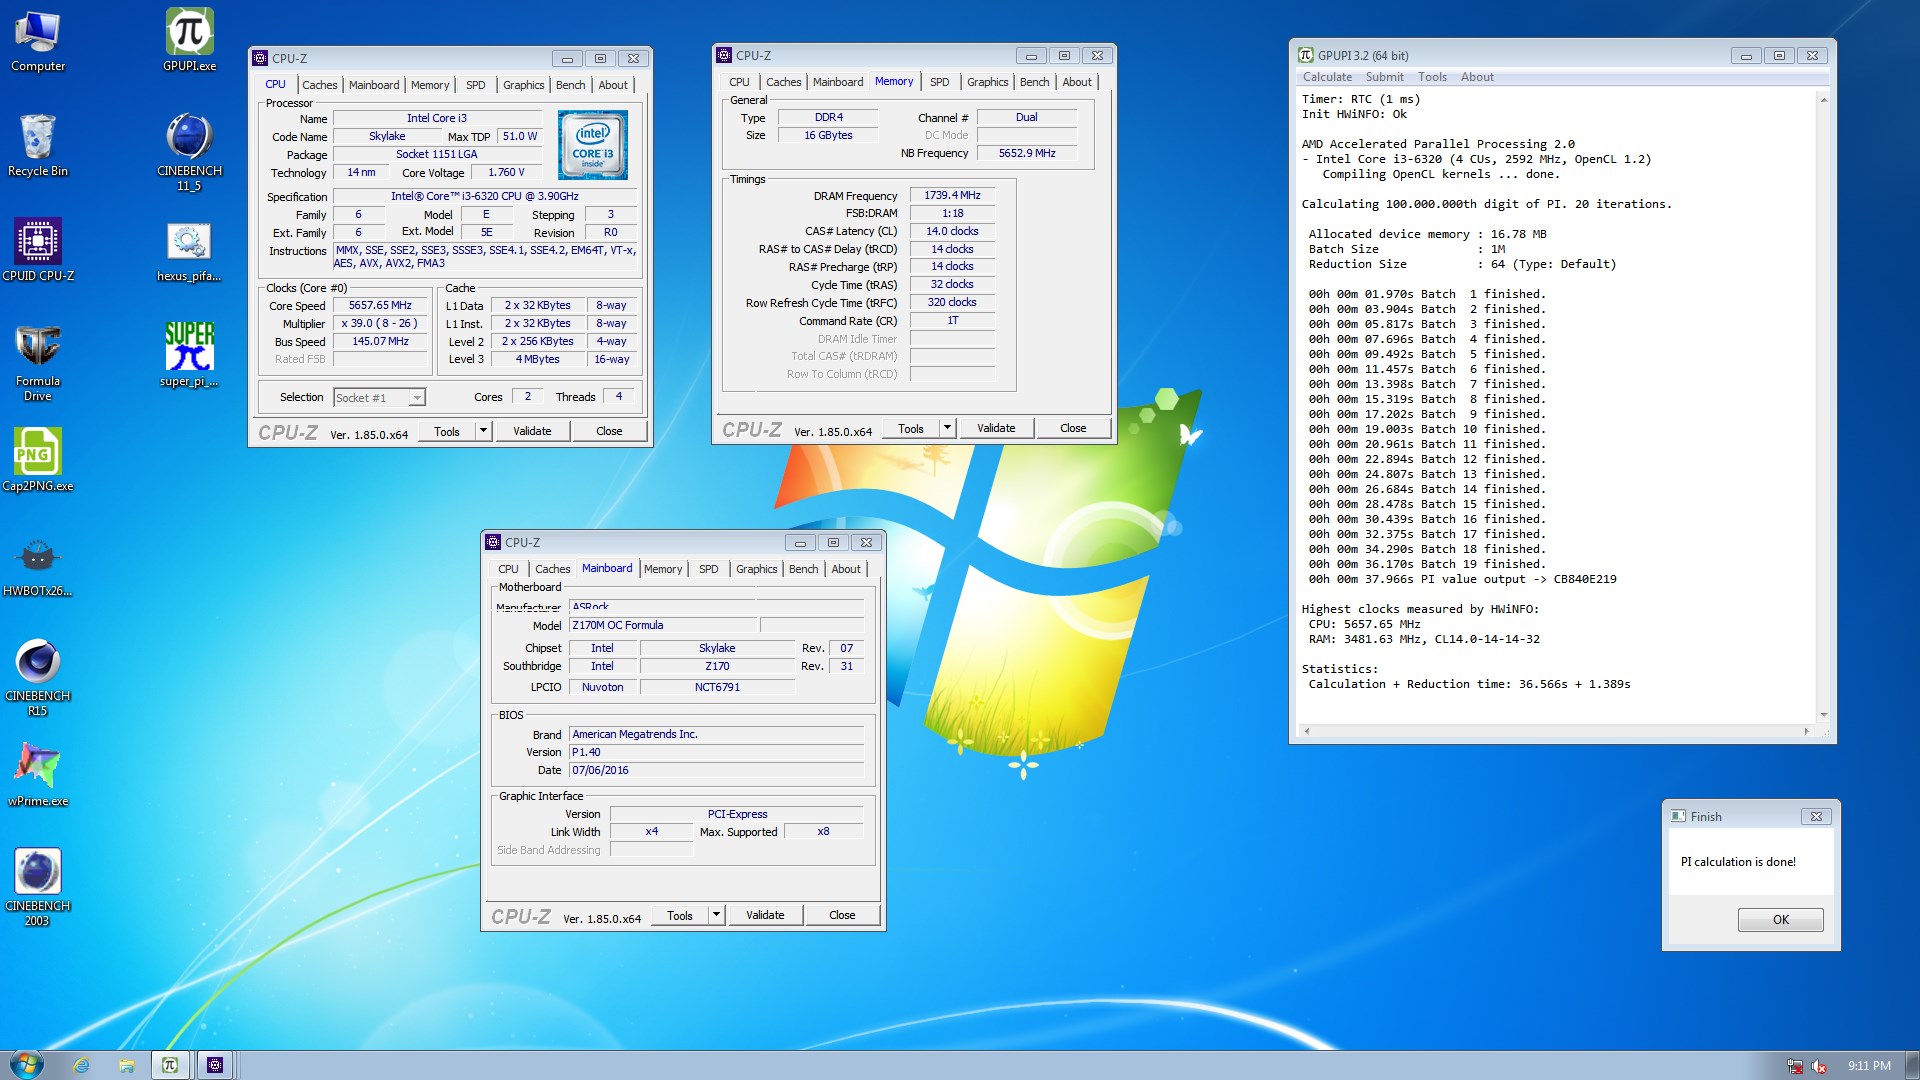Expand Tools dropdown arrow in CPU window
The height and width of the screenshot is (1080, 1920).
click(483, 431)
